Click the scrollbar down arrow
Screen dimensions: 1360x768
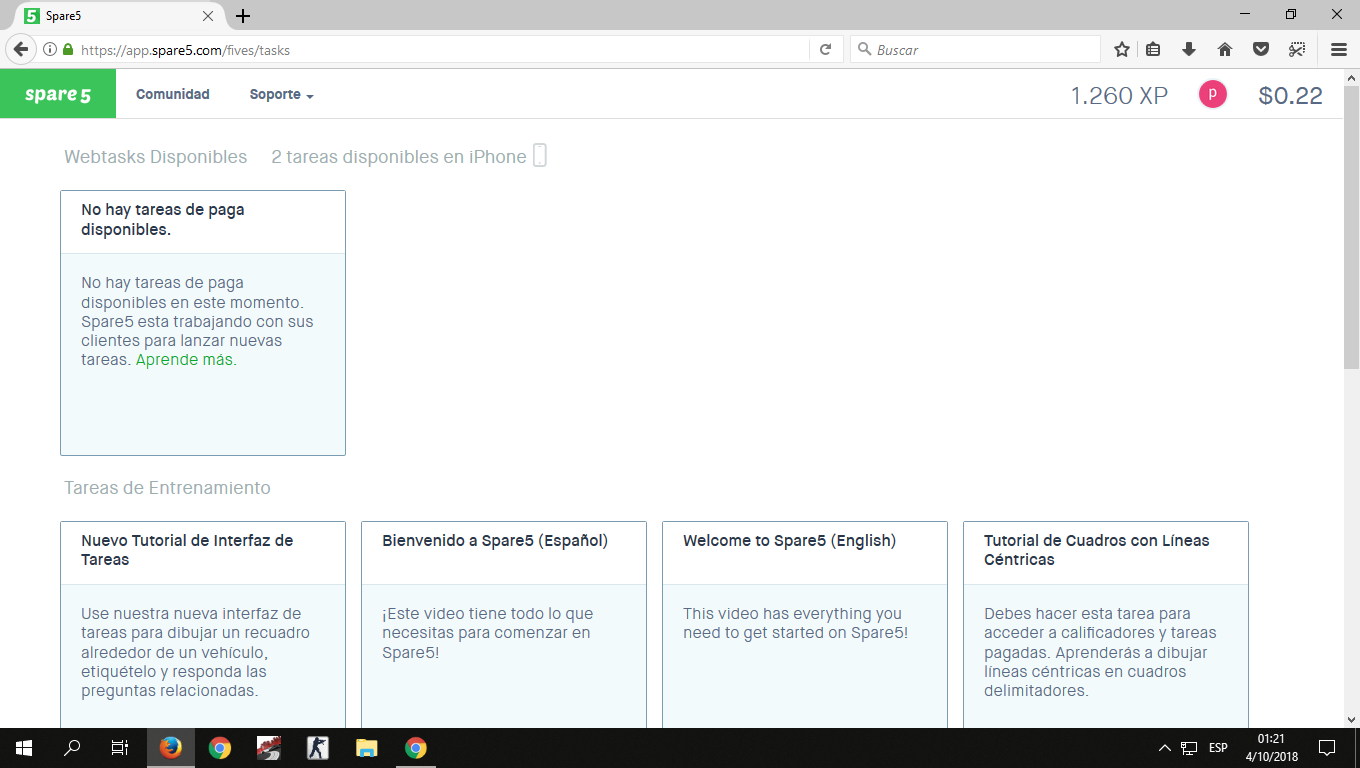coord(1351,719)
